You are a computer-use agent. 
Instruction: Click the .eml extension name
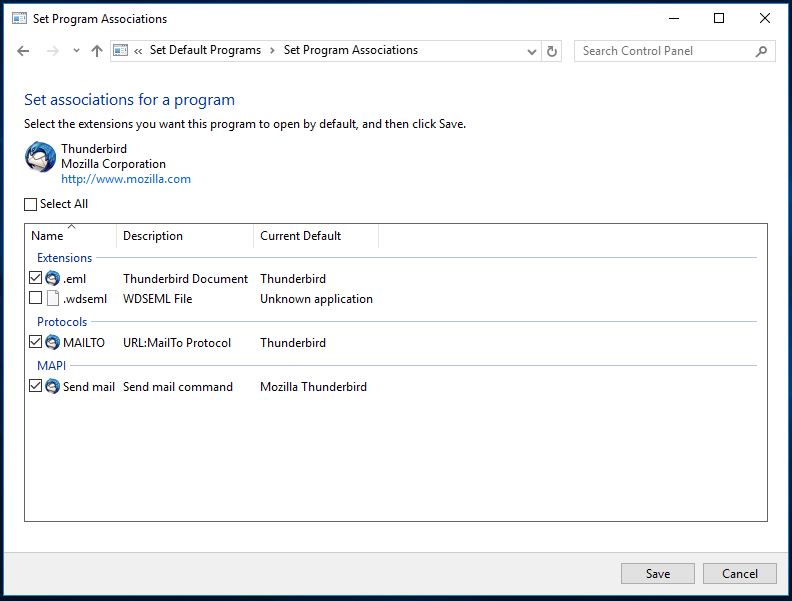tap(74, 279)
